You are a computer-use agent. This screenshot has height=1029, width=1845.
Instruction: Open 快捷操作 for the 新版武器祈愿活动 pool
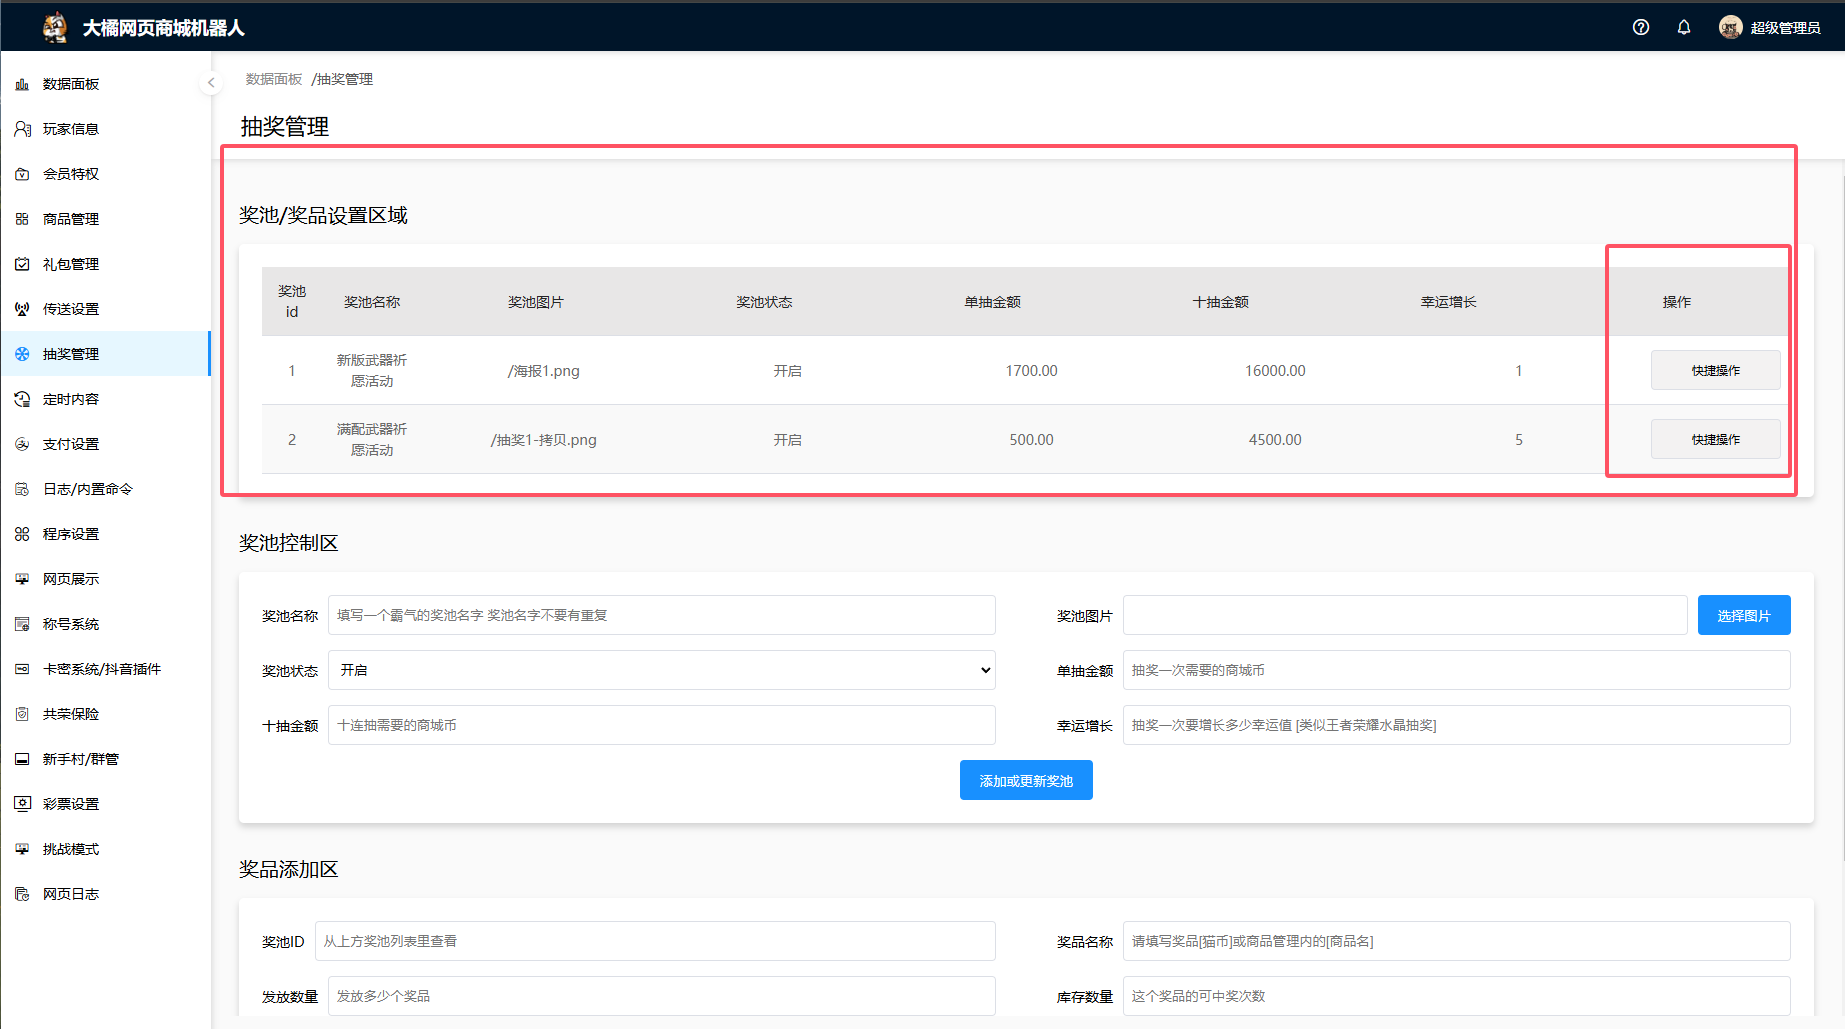click(x=1715, y=370)
